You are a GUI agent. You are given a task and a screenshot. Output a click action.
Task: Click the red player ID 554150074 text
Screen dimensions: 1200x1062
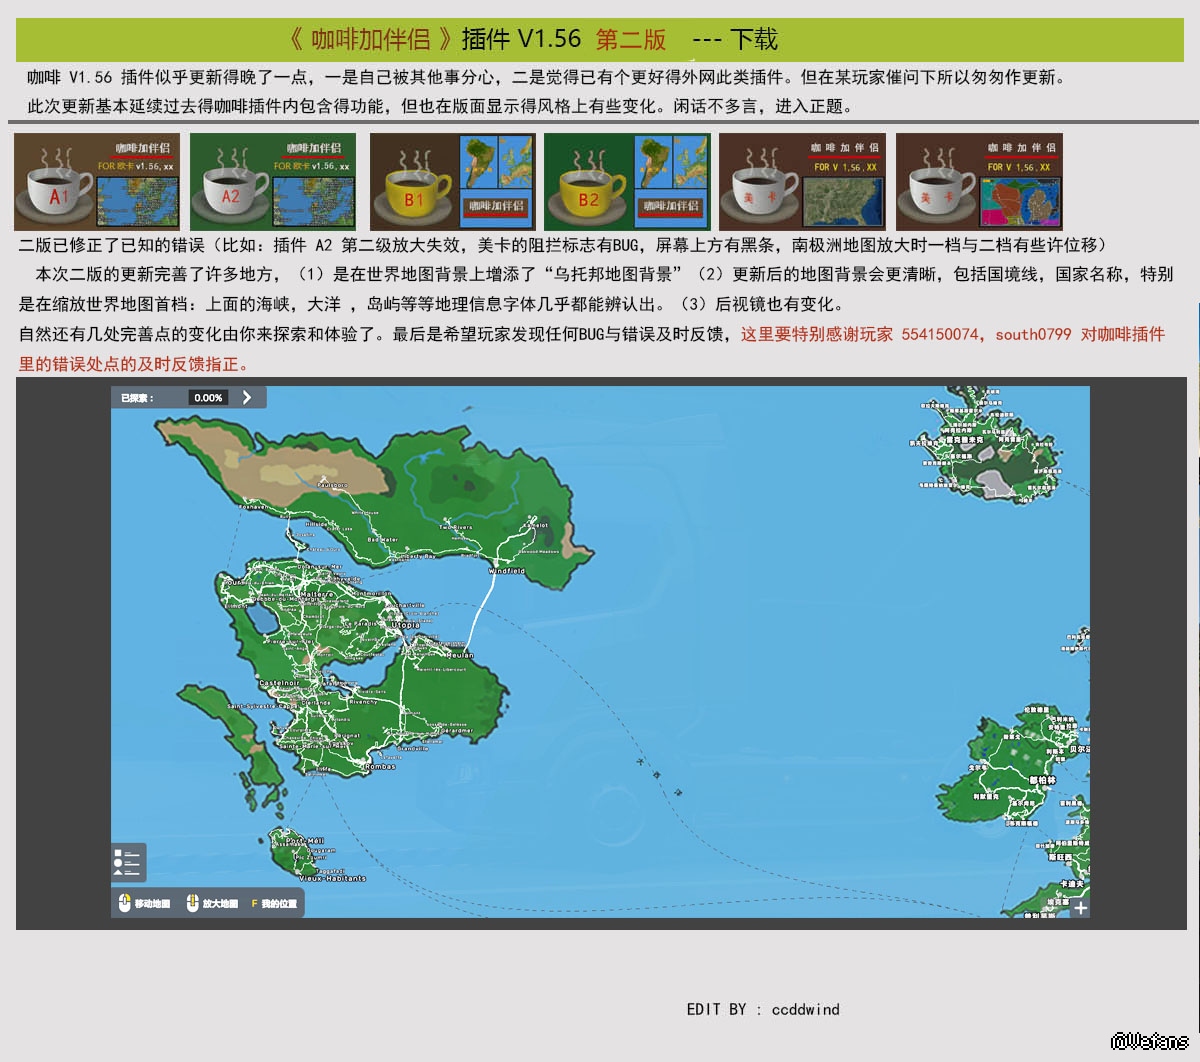point(940,334)
